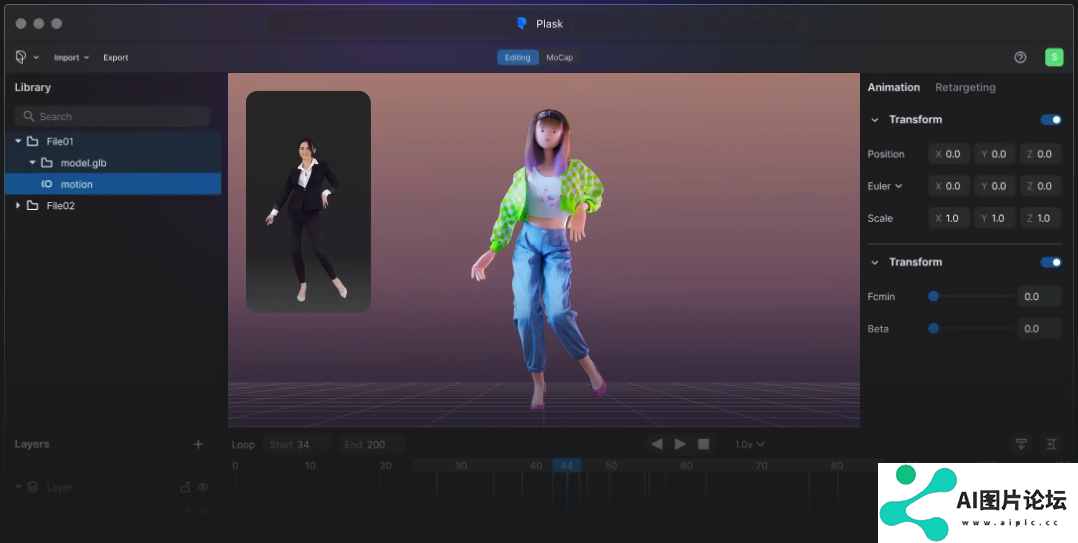Click the frame 44 playhead marker

(x=566, y=465)
